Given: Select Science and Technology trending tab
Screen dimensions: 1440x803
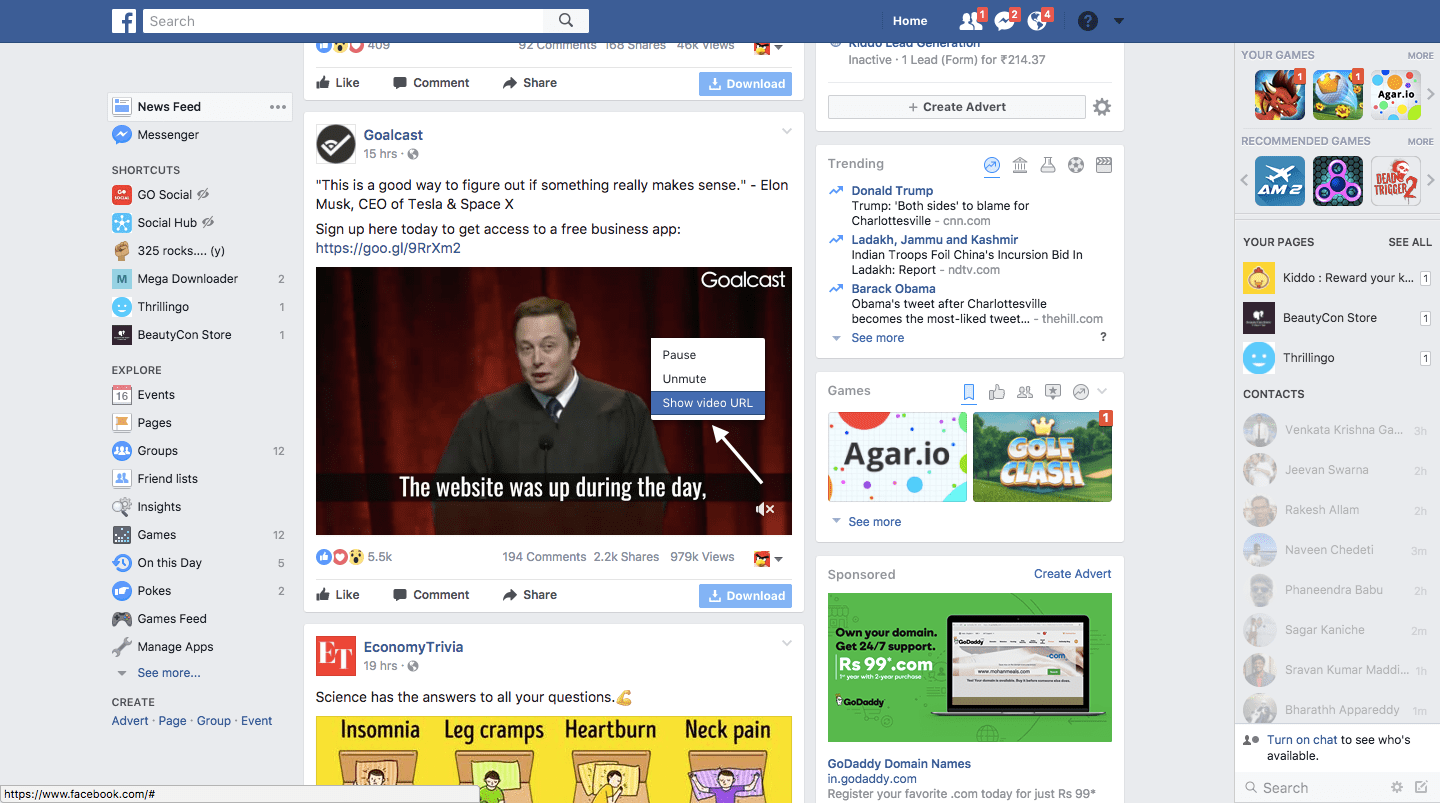Looking at the screenshot, I should pyautogui.click(x=1048, y=165).
